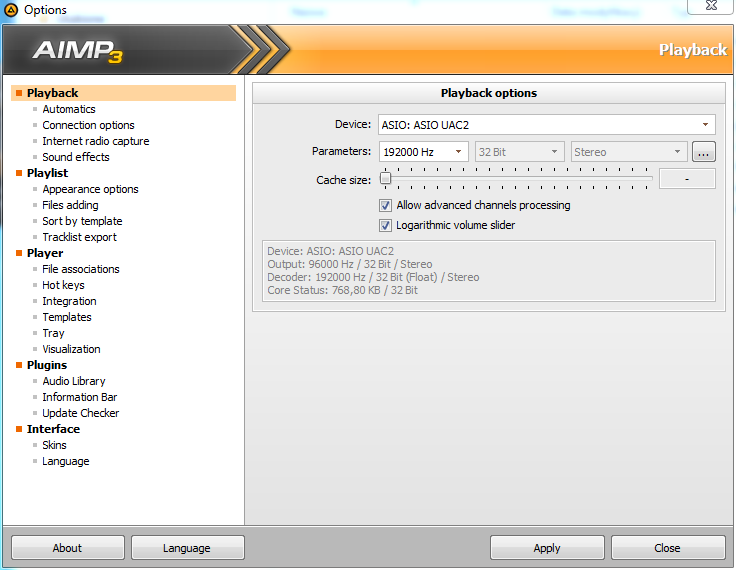The width and height of the screenshot is (736, 570).
Task: Open the 192000 Hz sample rate dropdown
Action: click(x=423, y=152)
